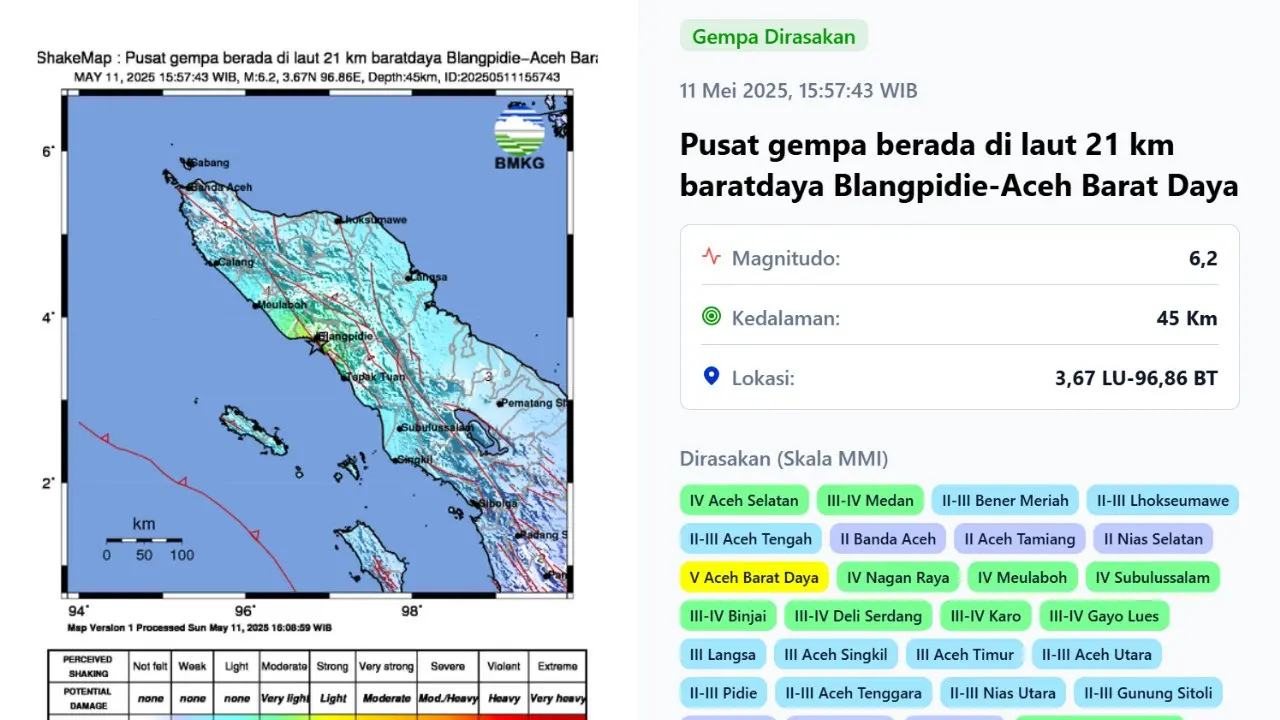Click Singkil label on the map

point(414,460)
